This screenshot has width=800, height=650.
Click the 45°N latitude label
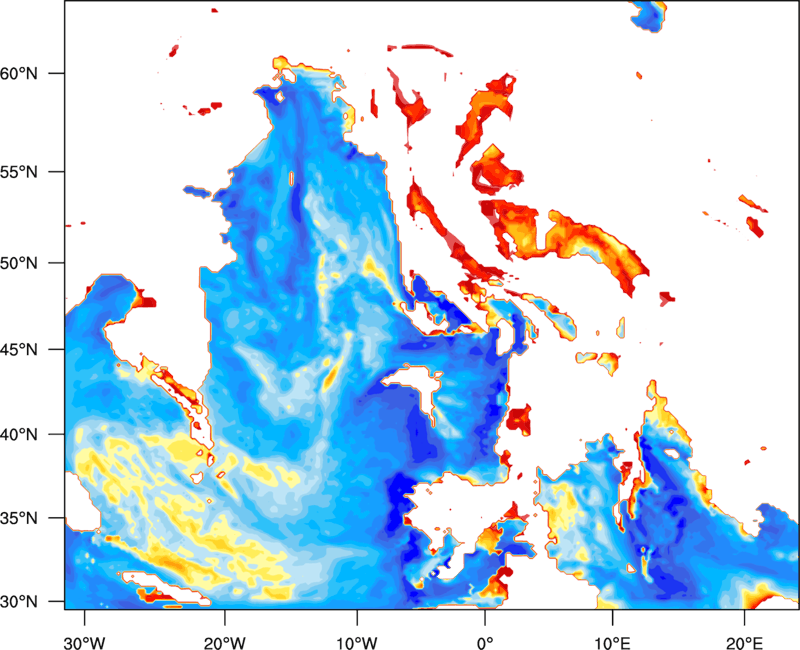(19, 349)
